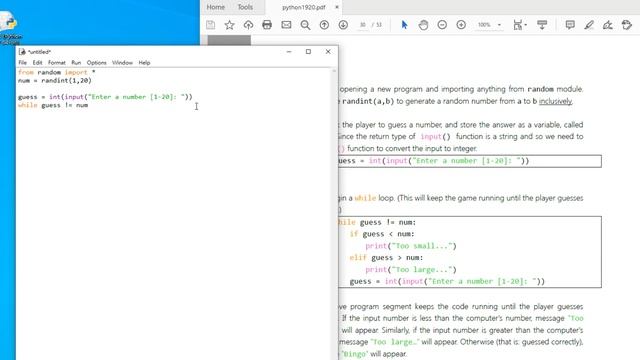Click the page number input field
Screen dimensions: 640x360
[362, 25]
